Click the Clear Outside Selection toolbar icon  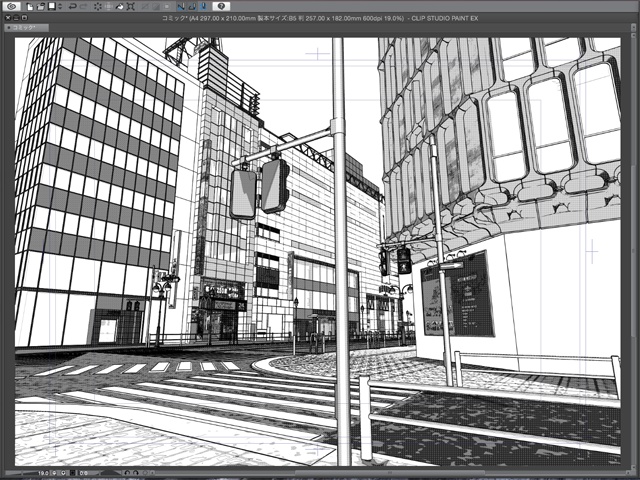(109, 7)
